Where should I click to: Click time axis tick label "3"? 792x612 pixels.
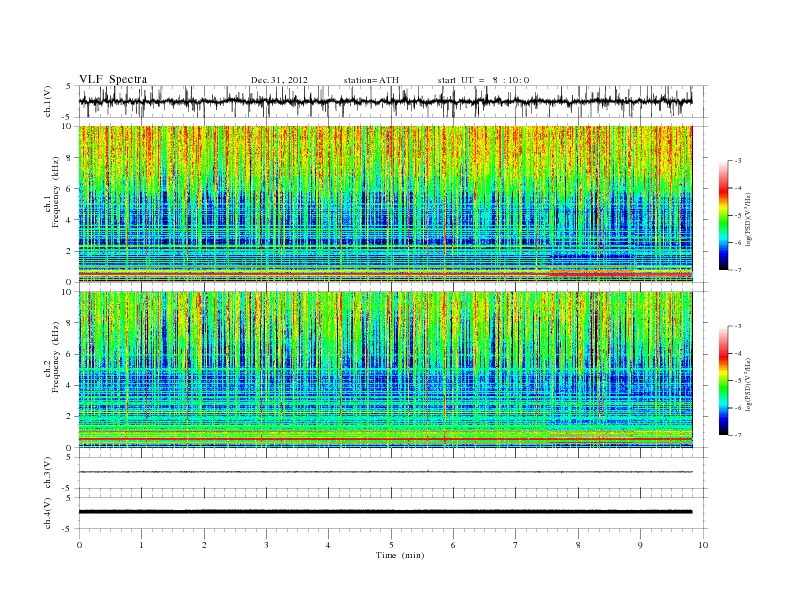(x=266, y=545)
